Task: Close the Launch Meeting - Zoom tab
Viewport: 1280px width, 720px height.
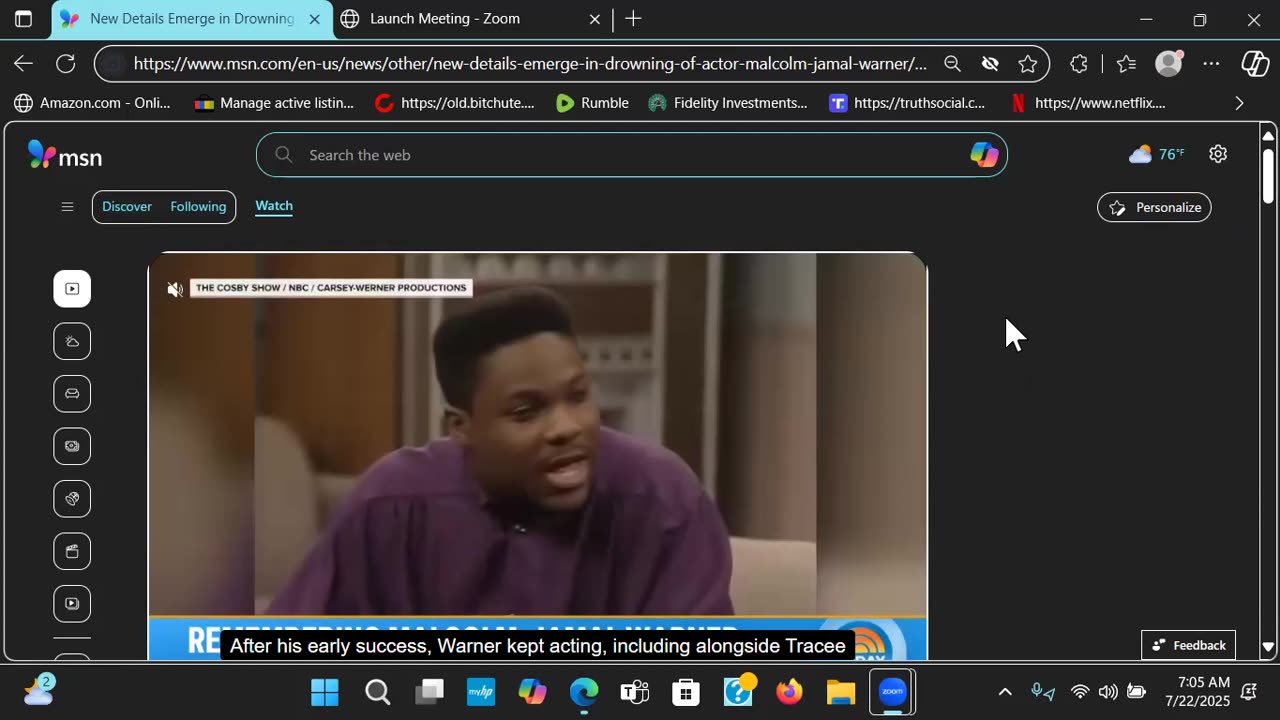Action: click(594, 19)
